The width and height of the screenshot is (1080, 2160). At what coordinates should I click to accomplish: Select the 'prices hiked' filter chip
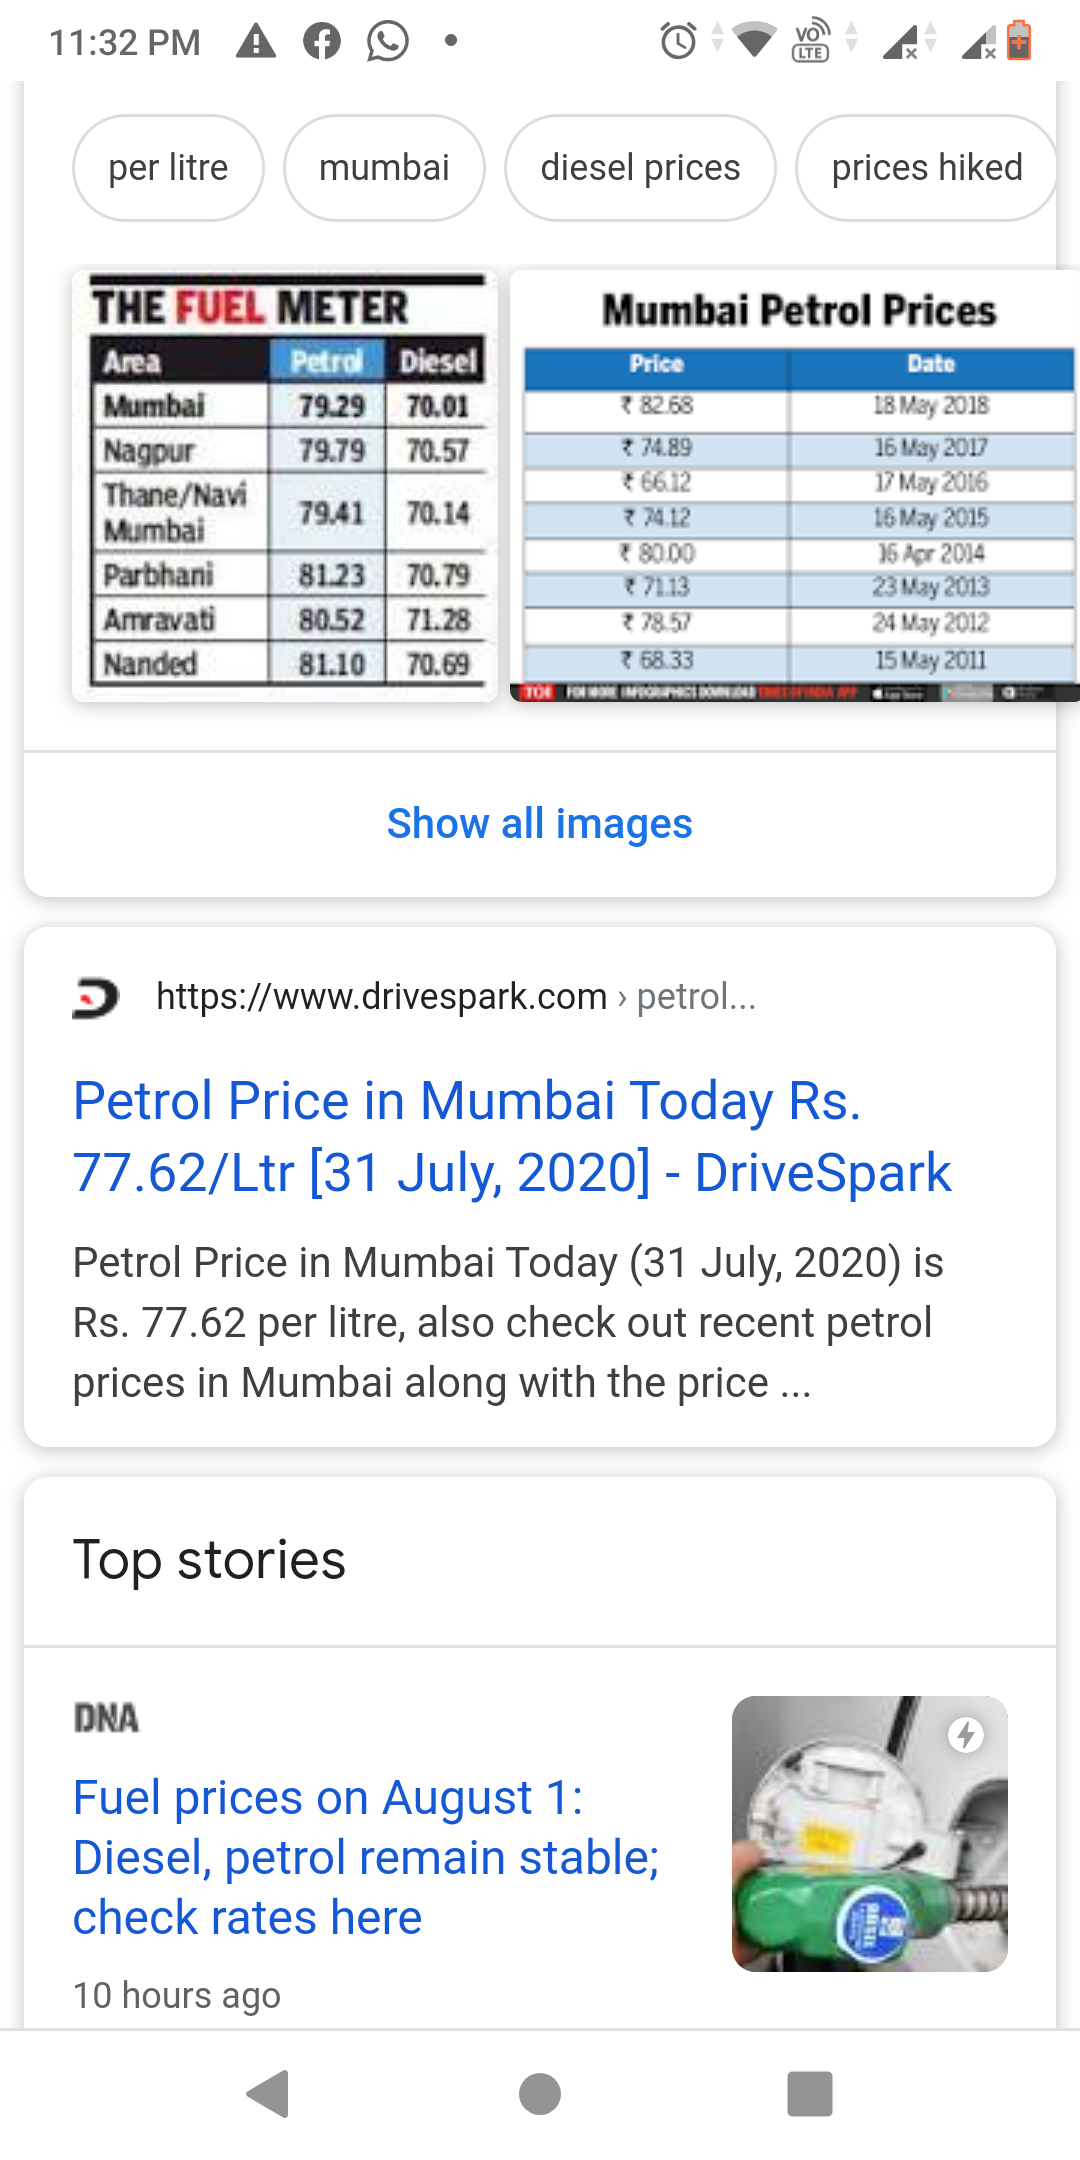(927, 168)
